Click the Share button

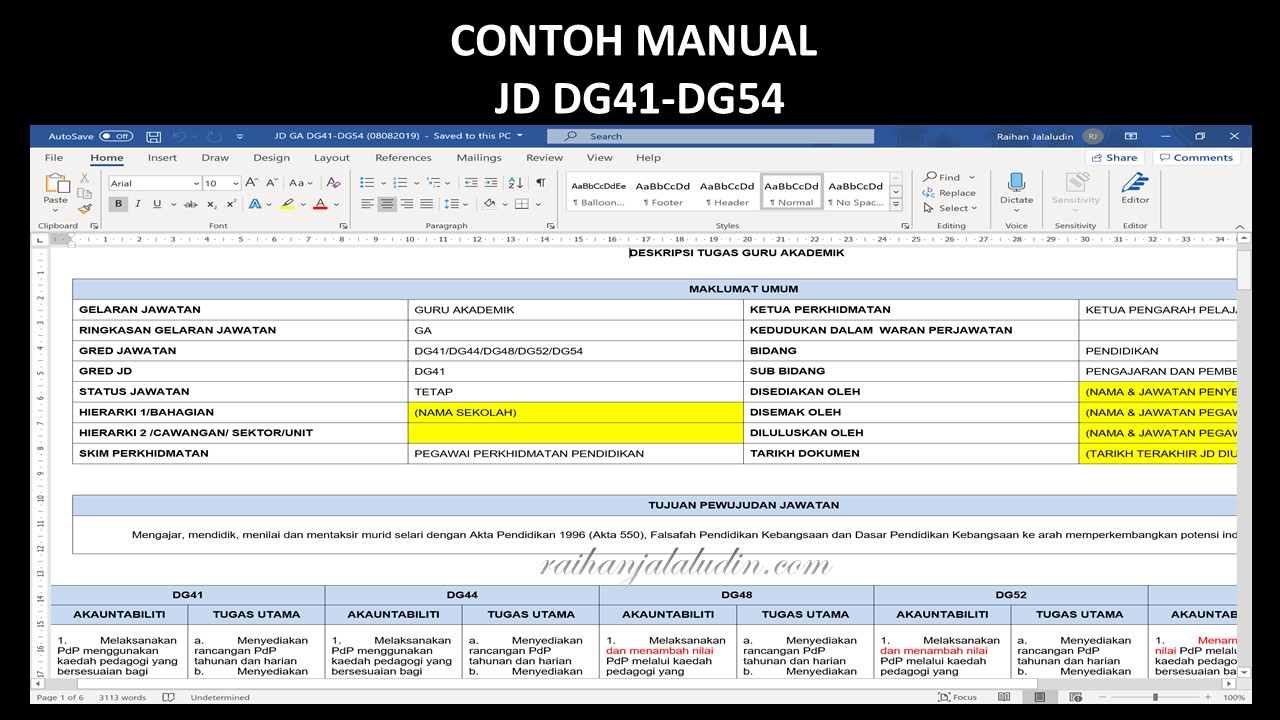[x=1114, y=157]
